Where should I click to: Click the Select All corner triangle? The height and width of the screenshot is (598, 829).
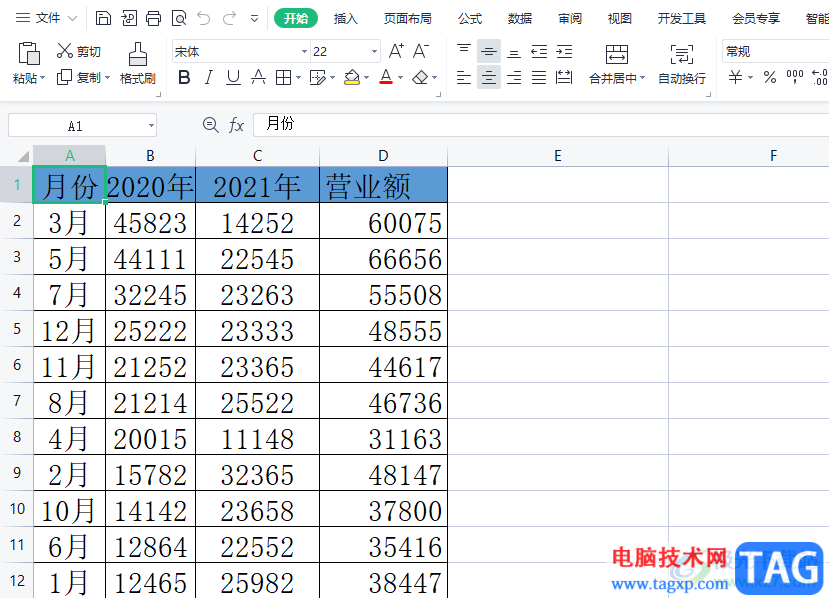click(23, 156)
